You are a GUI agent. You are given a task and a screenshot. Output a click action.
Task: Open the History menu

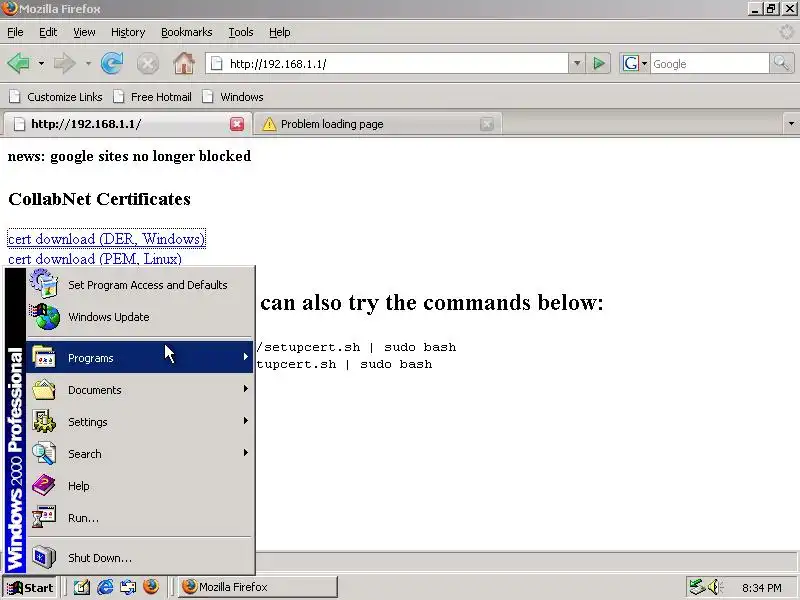coord(128,32)
